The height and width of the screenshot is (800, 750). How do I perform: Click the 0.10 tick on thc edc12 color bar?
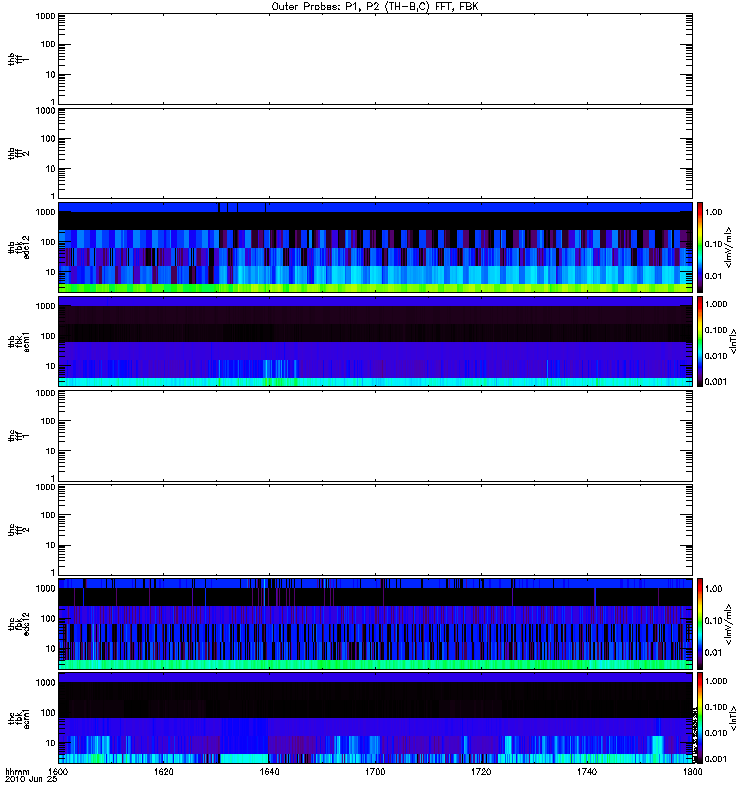pos(714,621)
